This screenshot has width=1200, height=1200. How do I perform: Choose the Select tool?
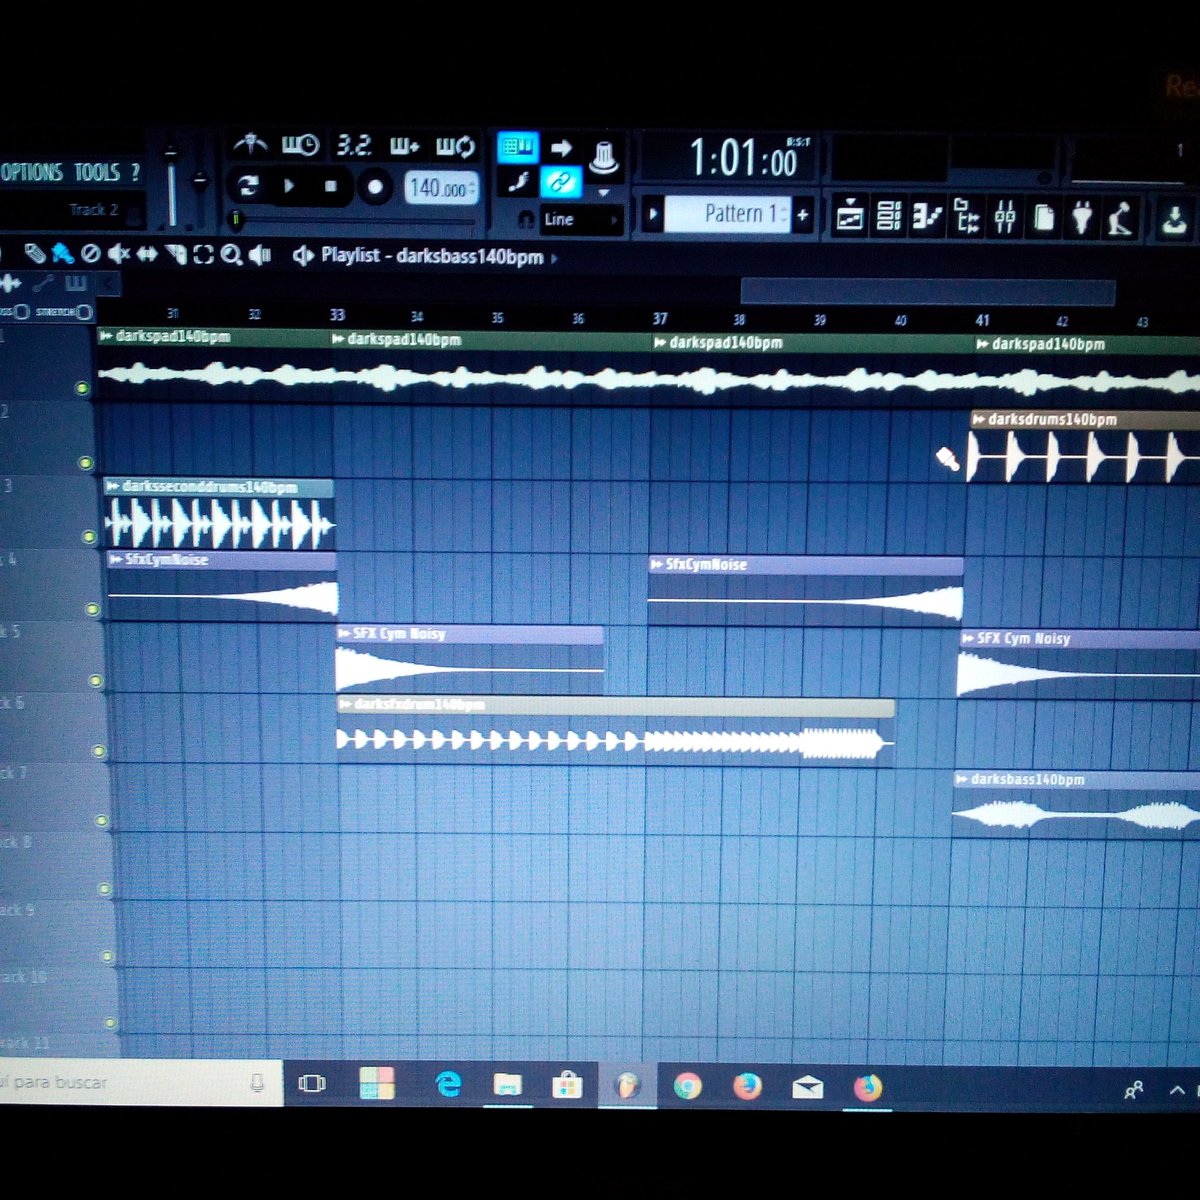coord(203,255)
